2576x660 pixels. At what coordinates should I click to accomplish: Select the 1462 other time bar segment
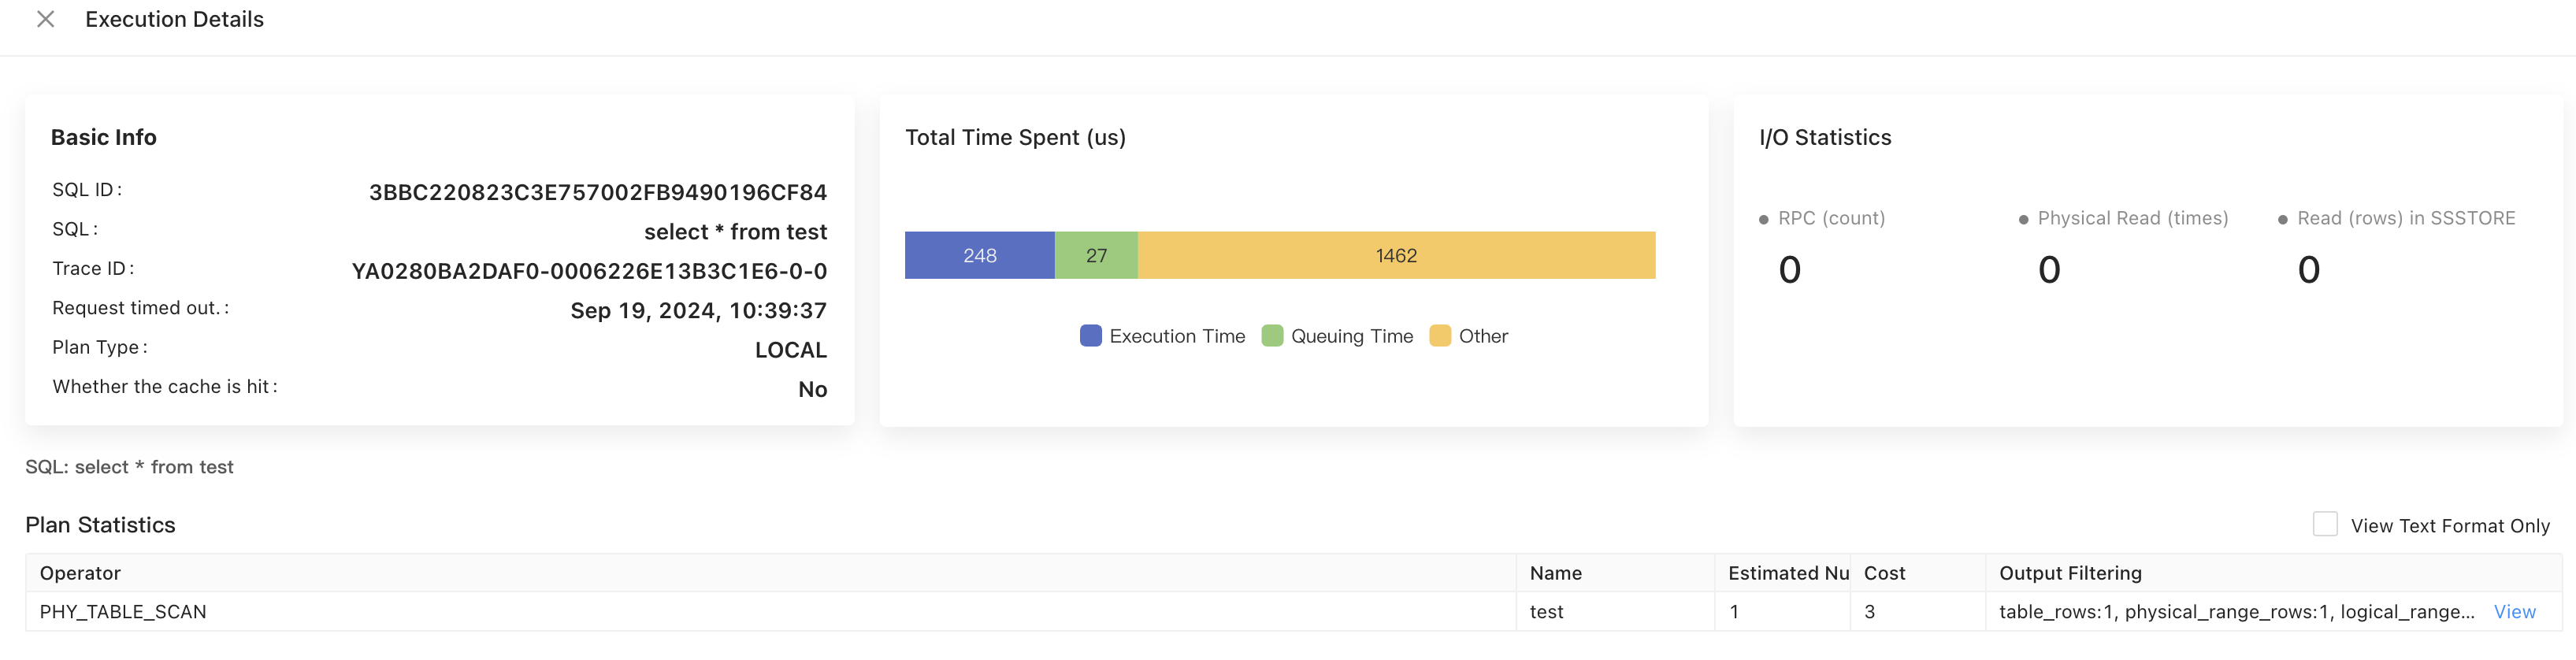pos(1396,255)
